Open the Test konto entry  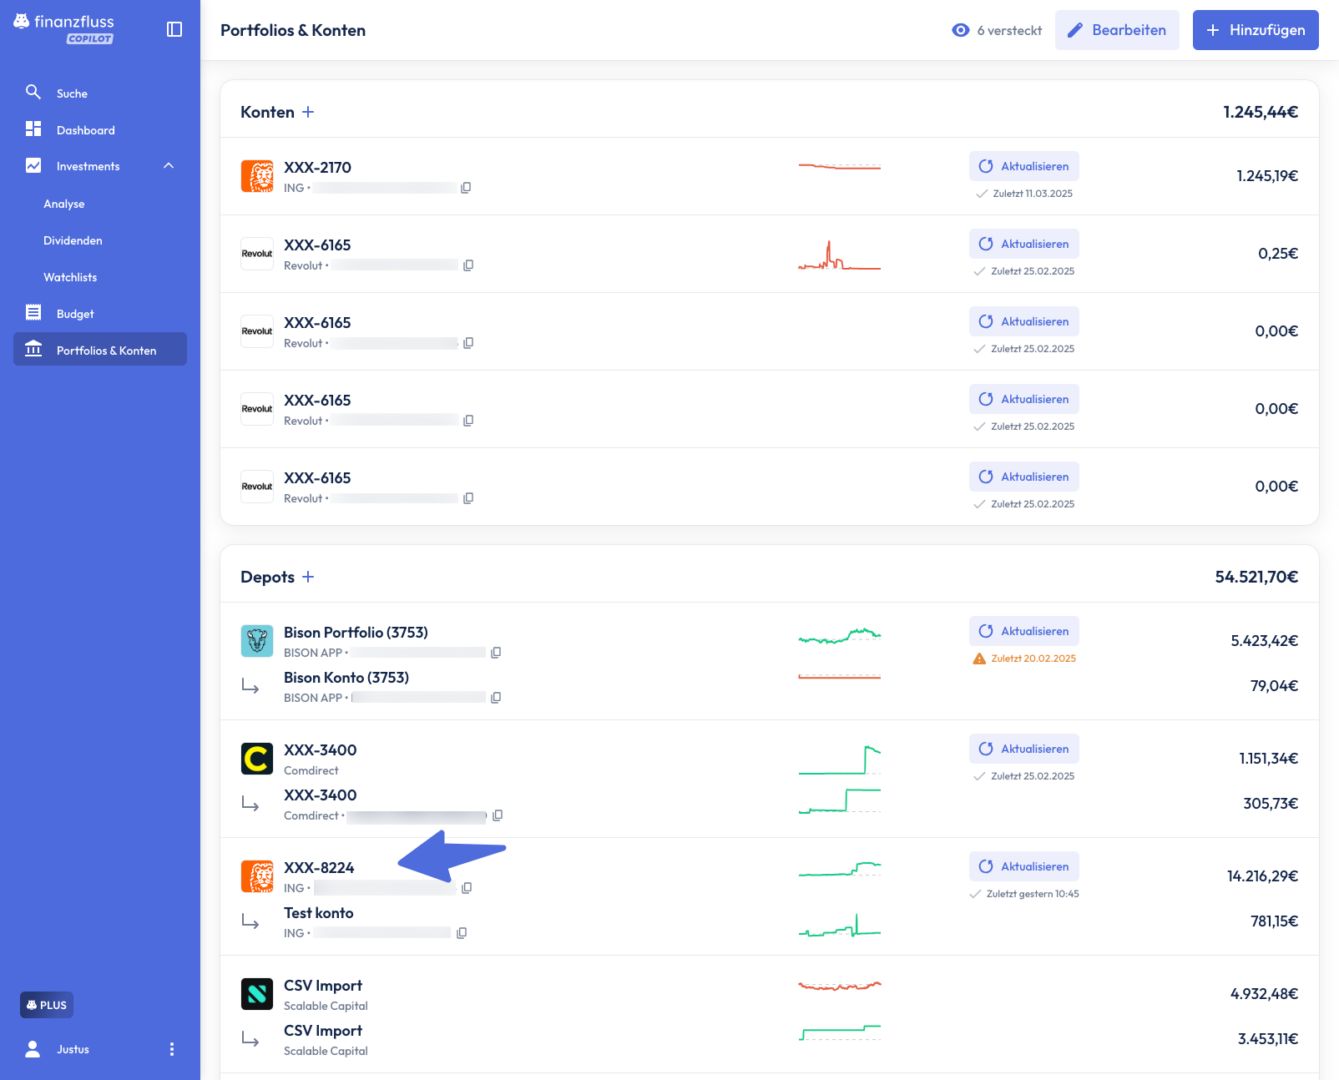click(318, 913)
